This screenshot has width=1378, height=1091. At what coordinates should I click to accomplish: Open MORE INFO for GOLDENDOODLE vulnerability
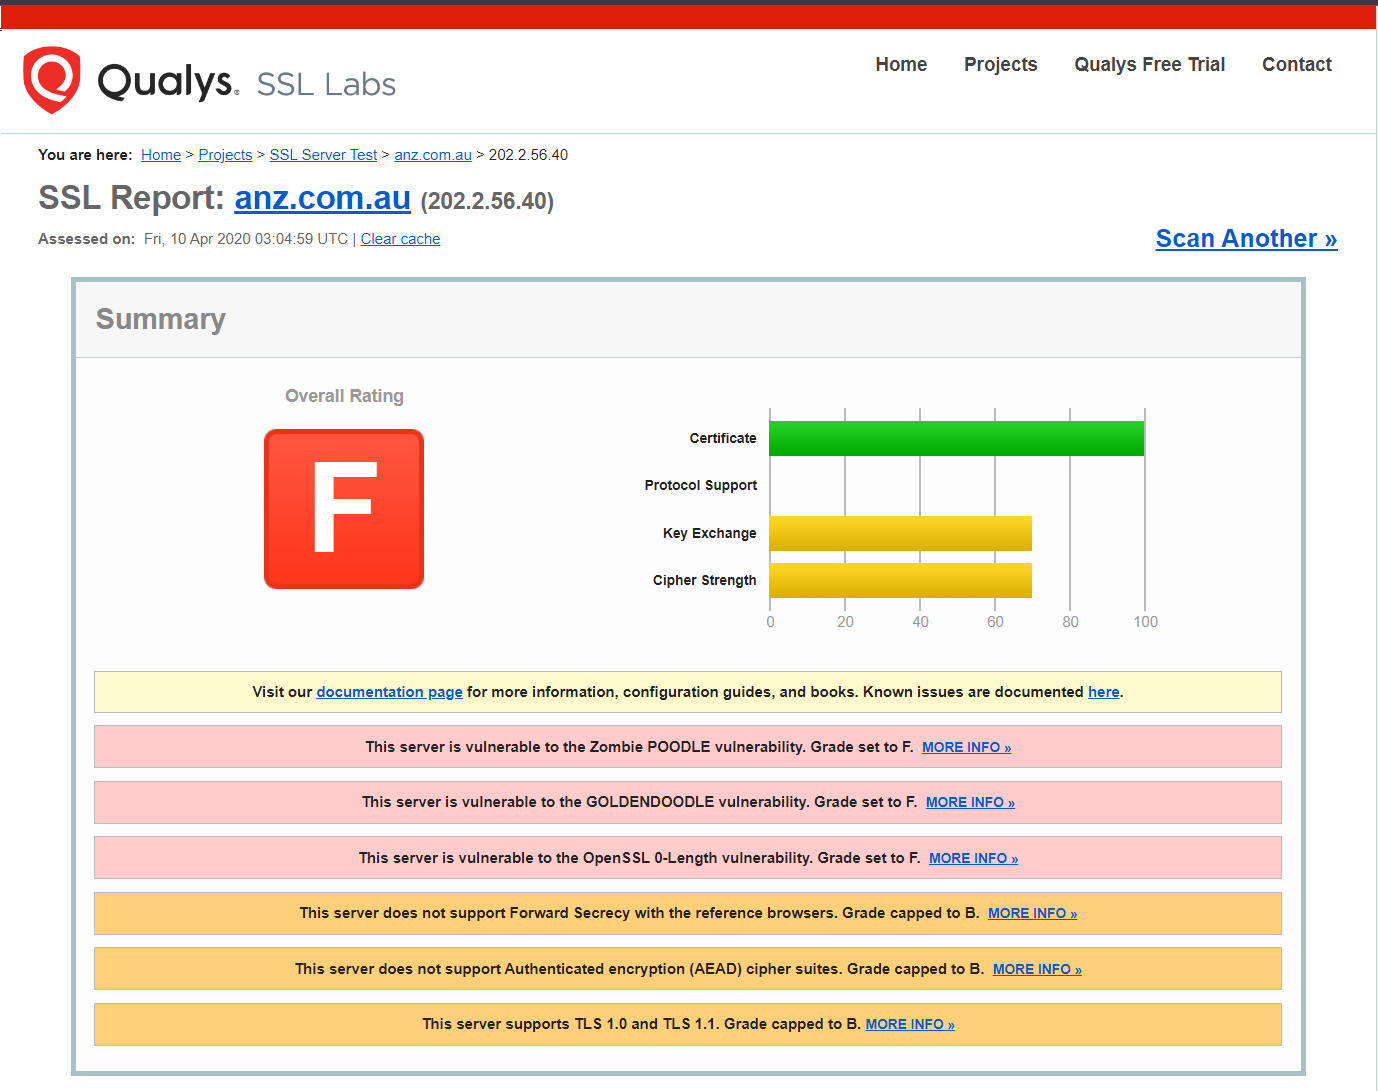[x=970, y=802]
